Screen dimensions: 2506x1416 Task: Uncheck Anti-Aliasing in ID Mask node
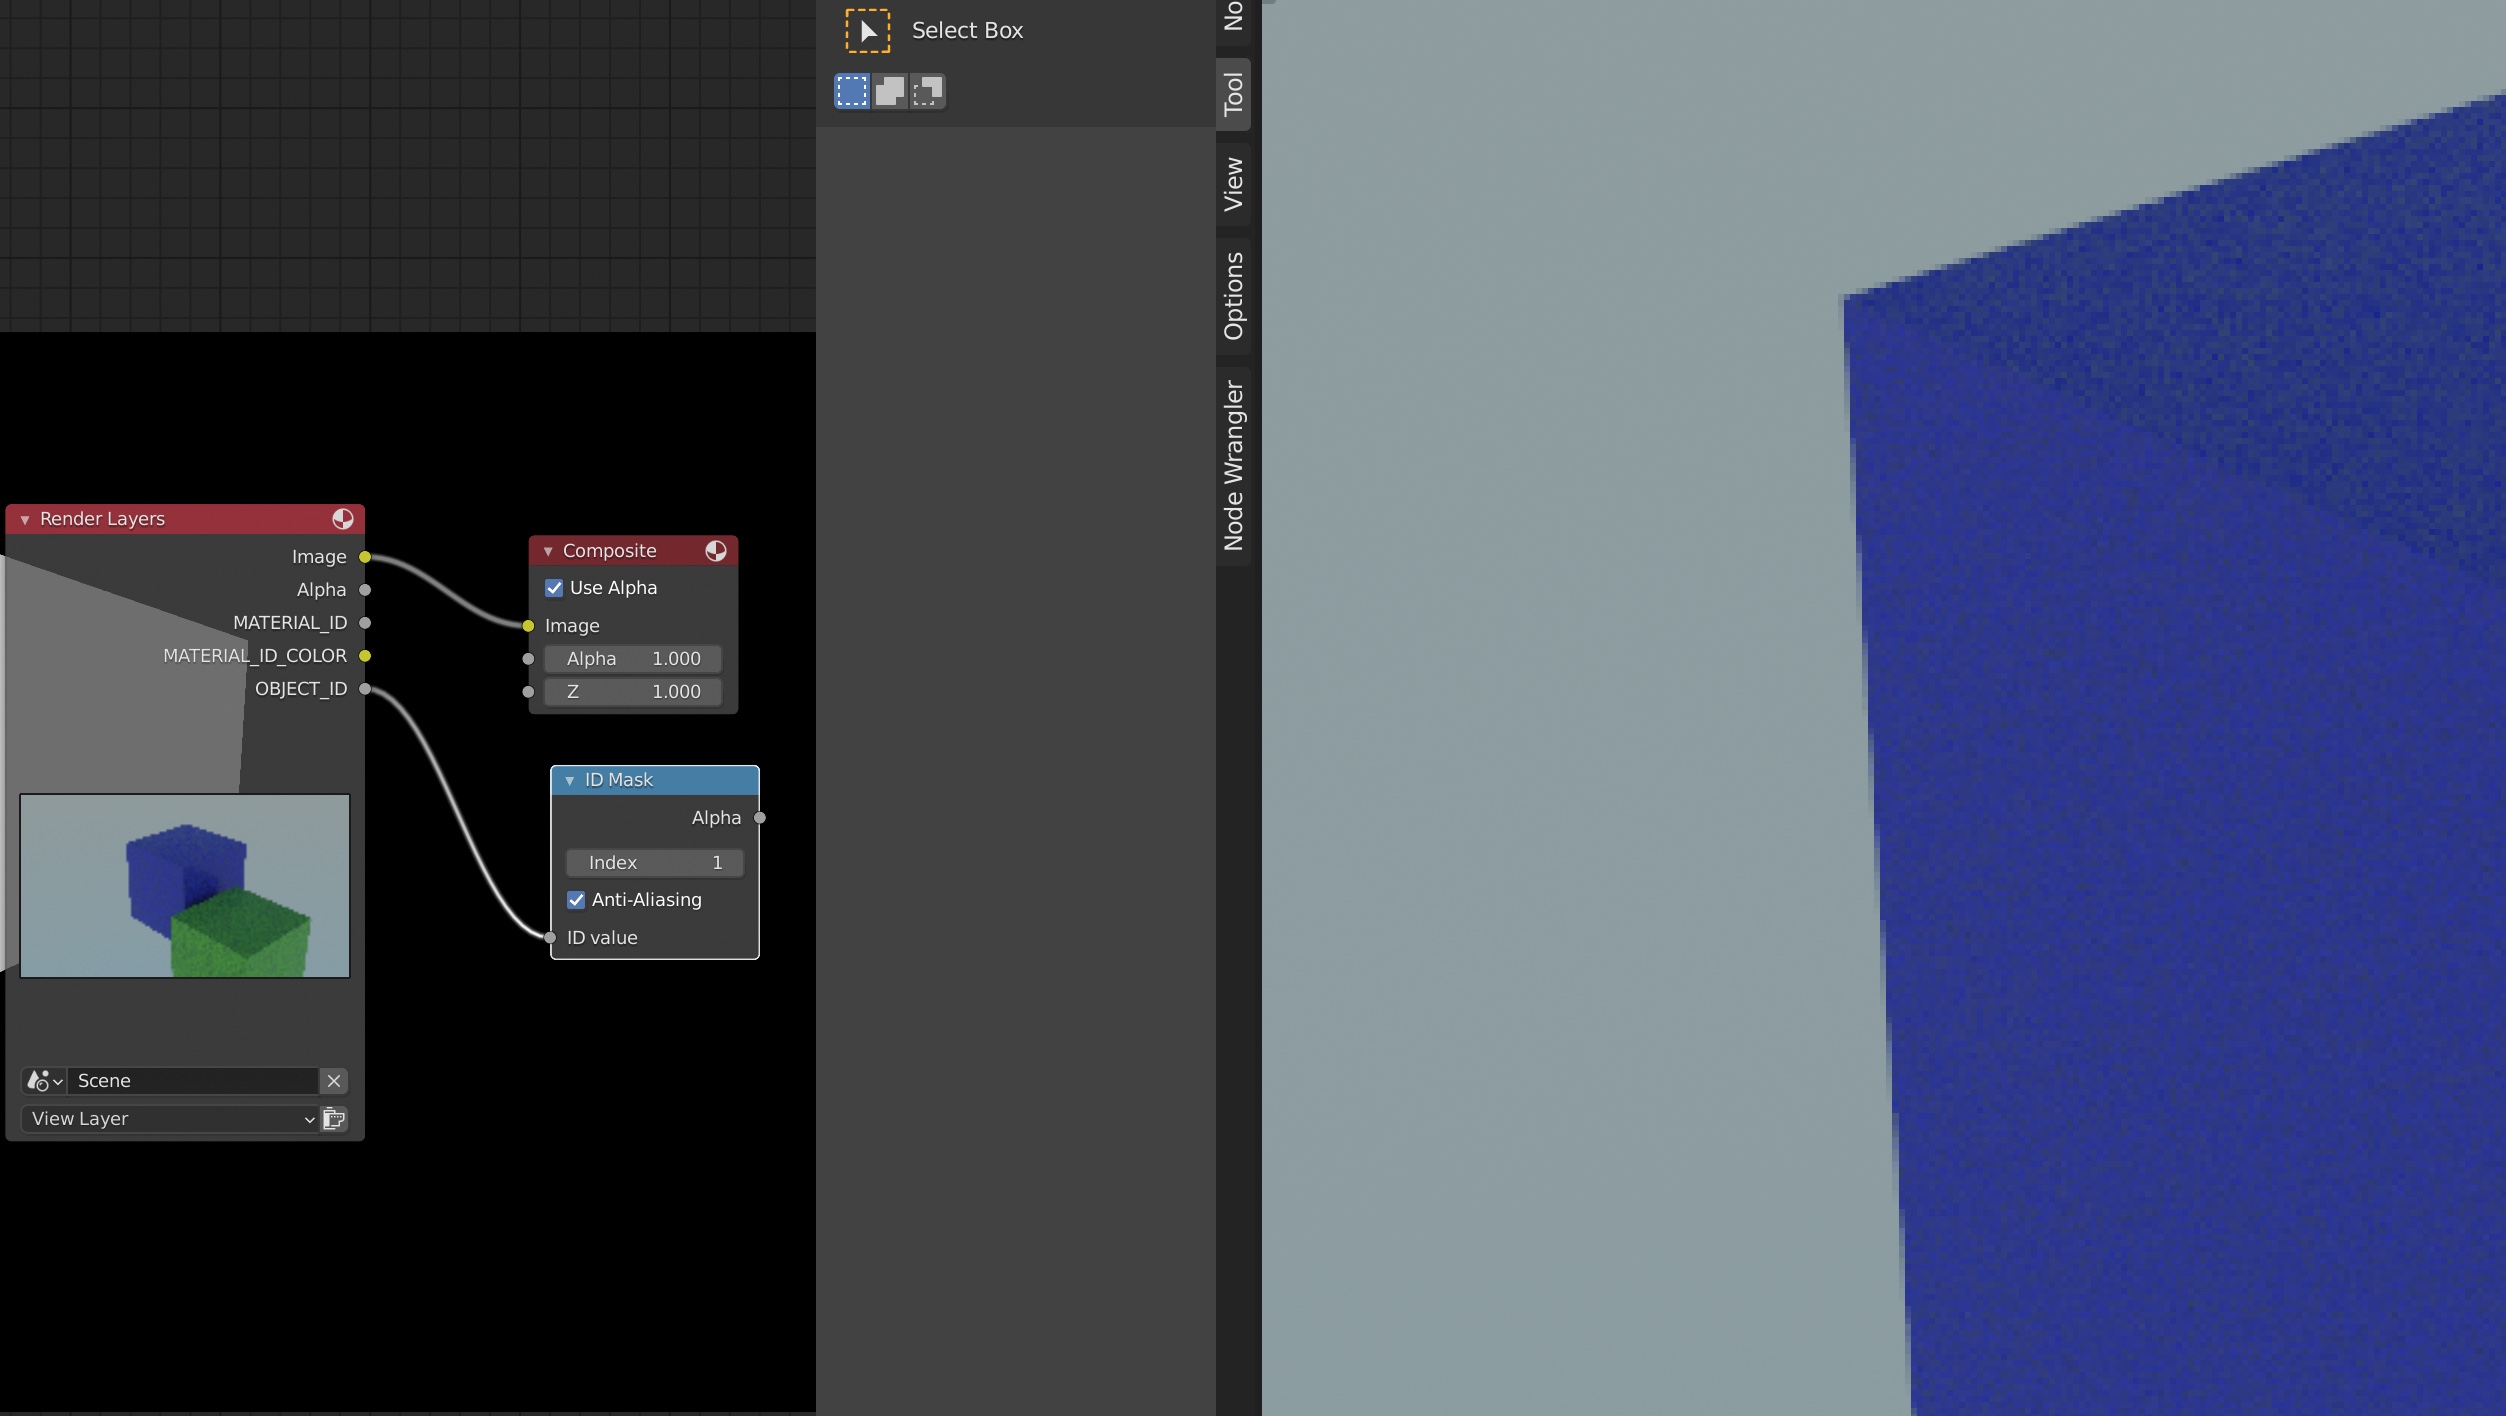point(576,900)
